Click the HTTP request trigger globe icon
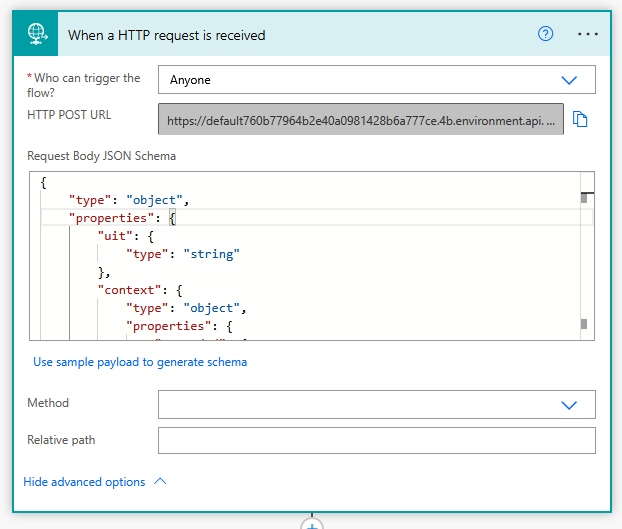This screenshot has height=529, width=622. point(36,34)
